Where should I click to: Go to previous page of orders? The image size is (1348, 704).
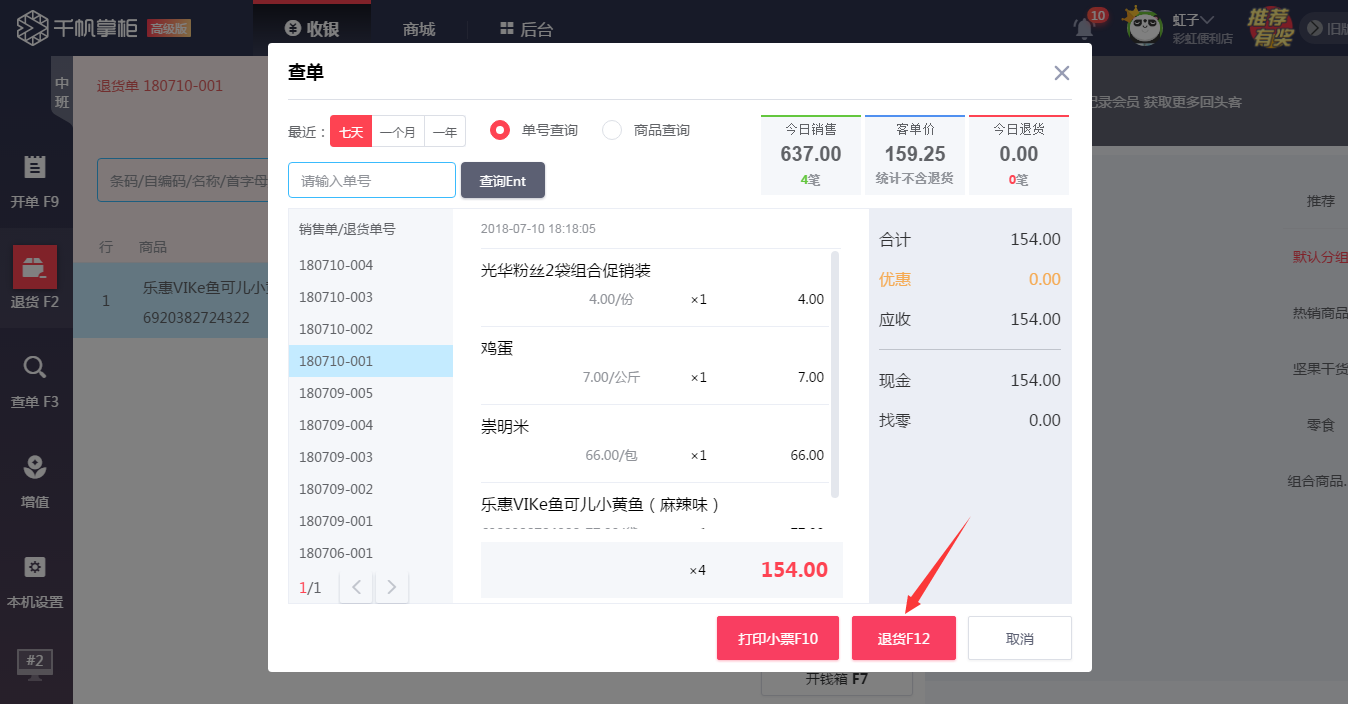coord(356,587)
